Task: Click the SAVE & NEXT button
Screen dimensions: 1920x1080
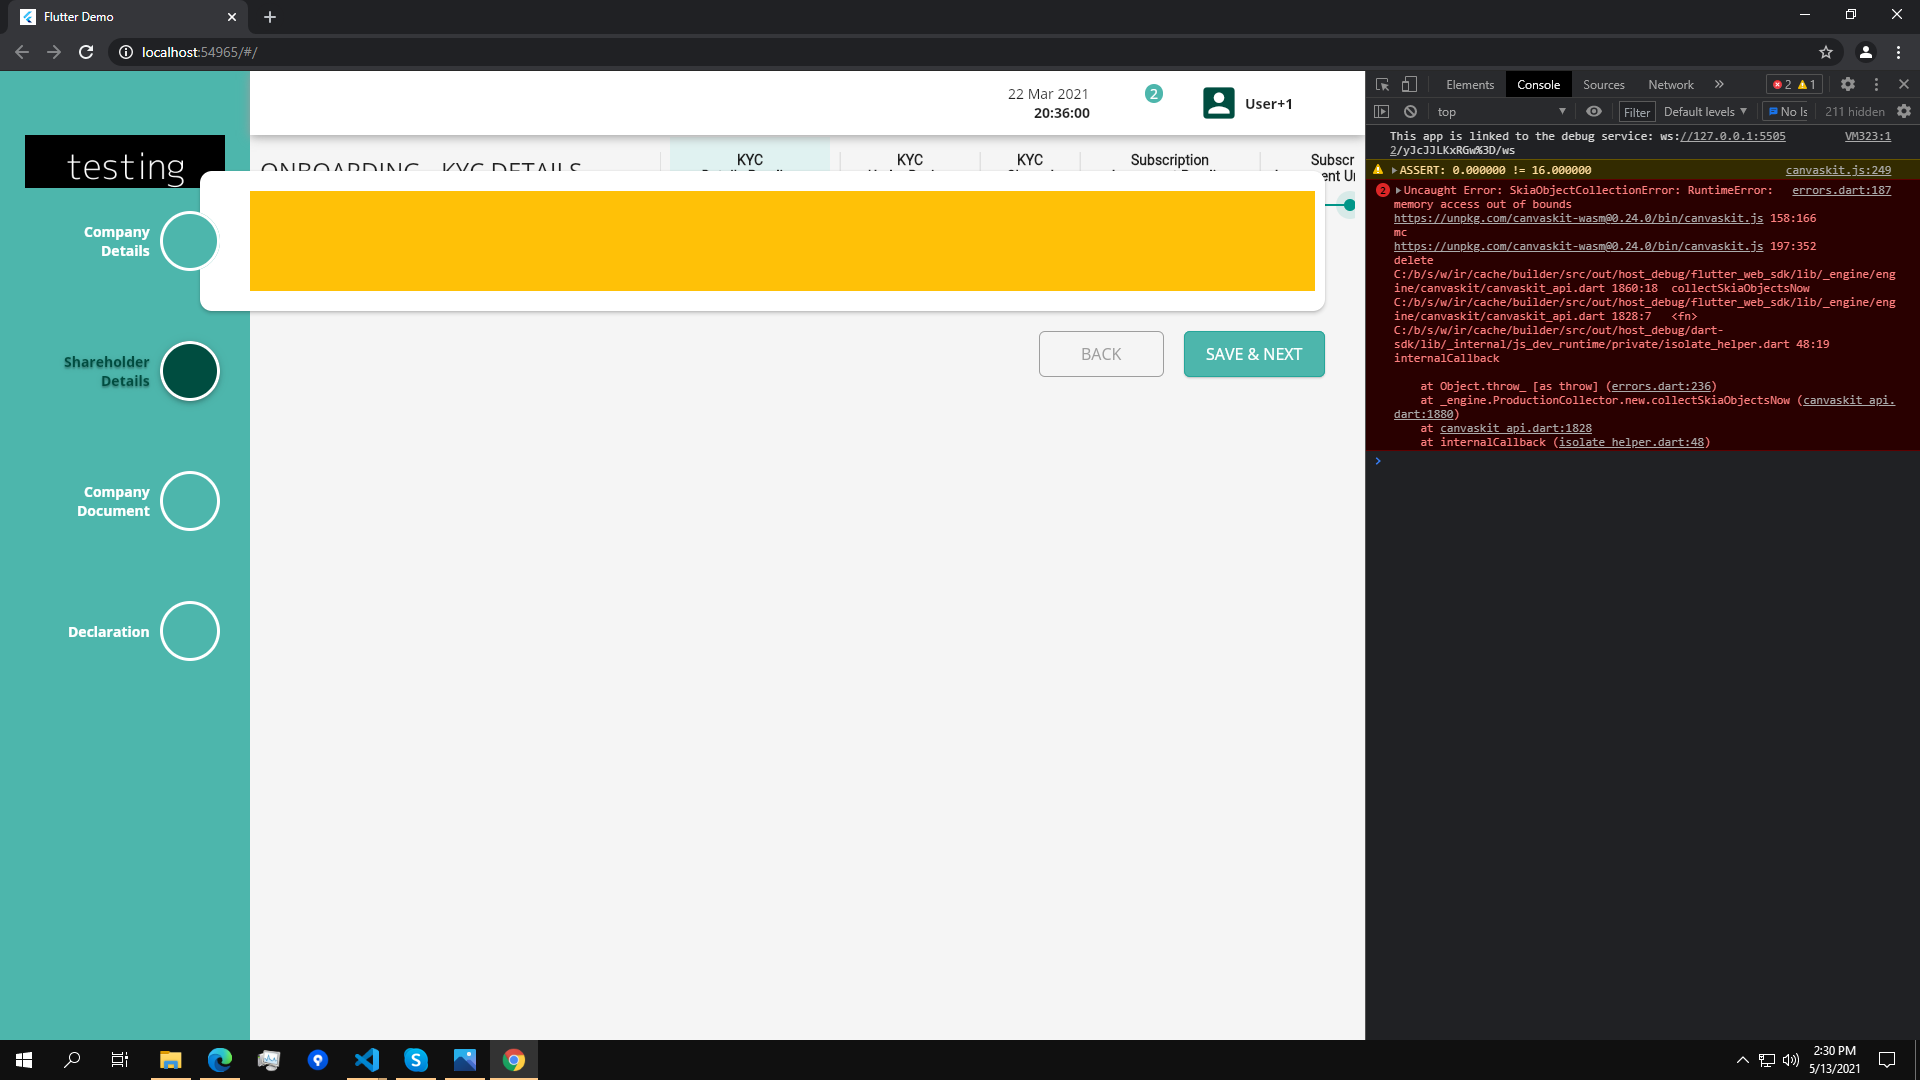Action: coord(1253,354)
